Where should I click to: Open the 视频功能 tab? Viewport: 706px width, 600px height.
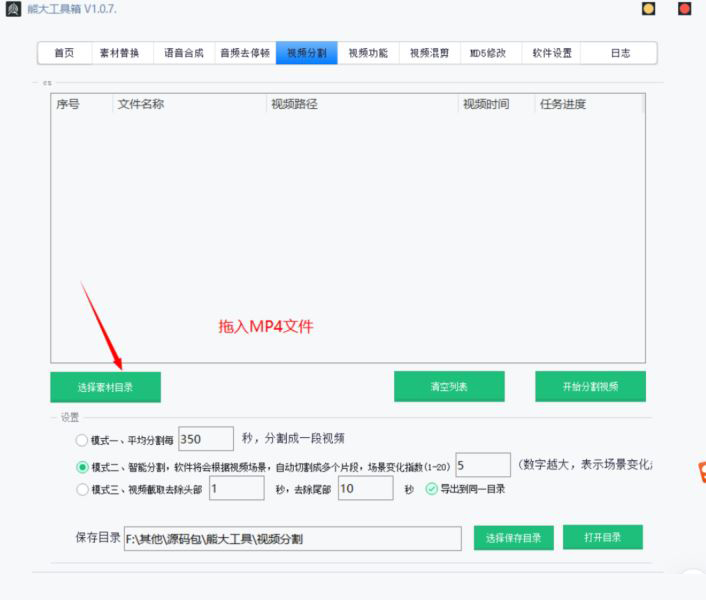[368, 53]
